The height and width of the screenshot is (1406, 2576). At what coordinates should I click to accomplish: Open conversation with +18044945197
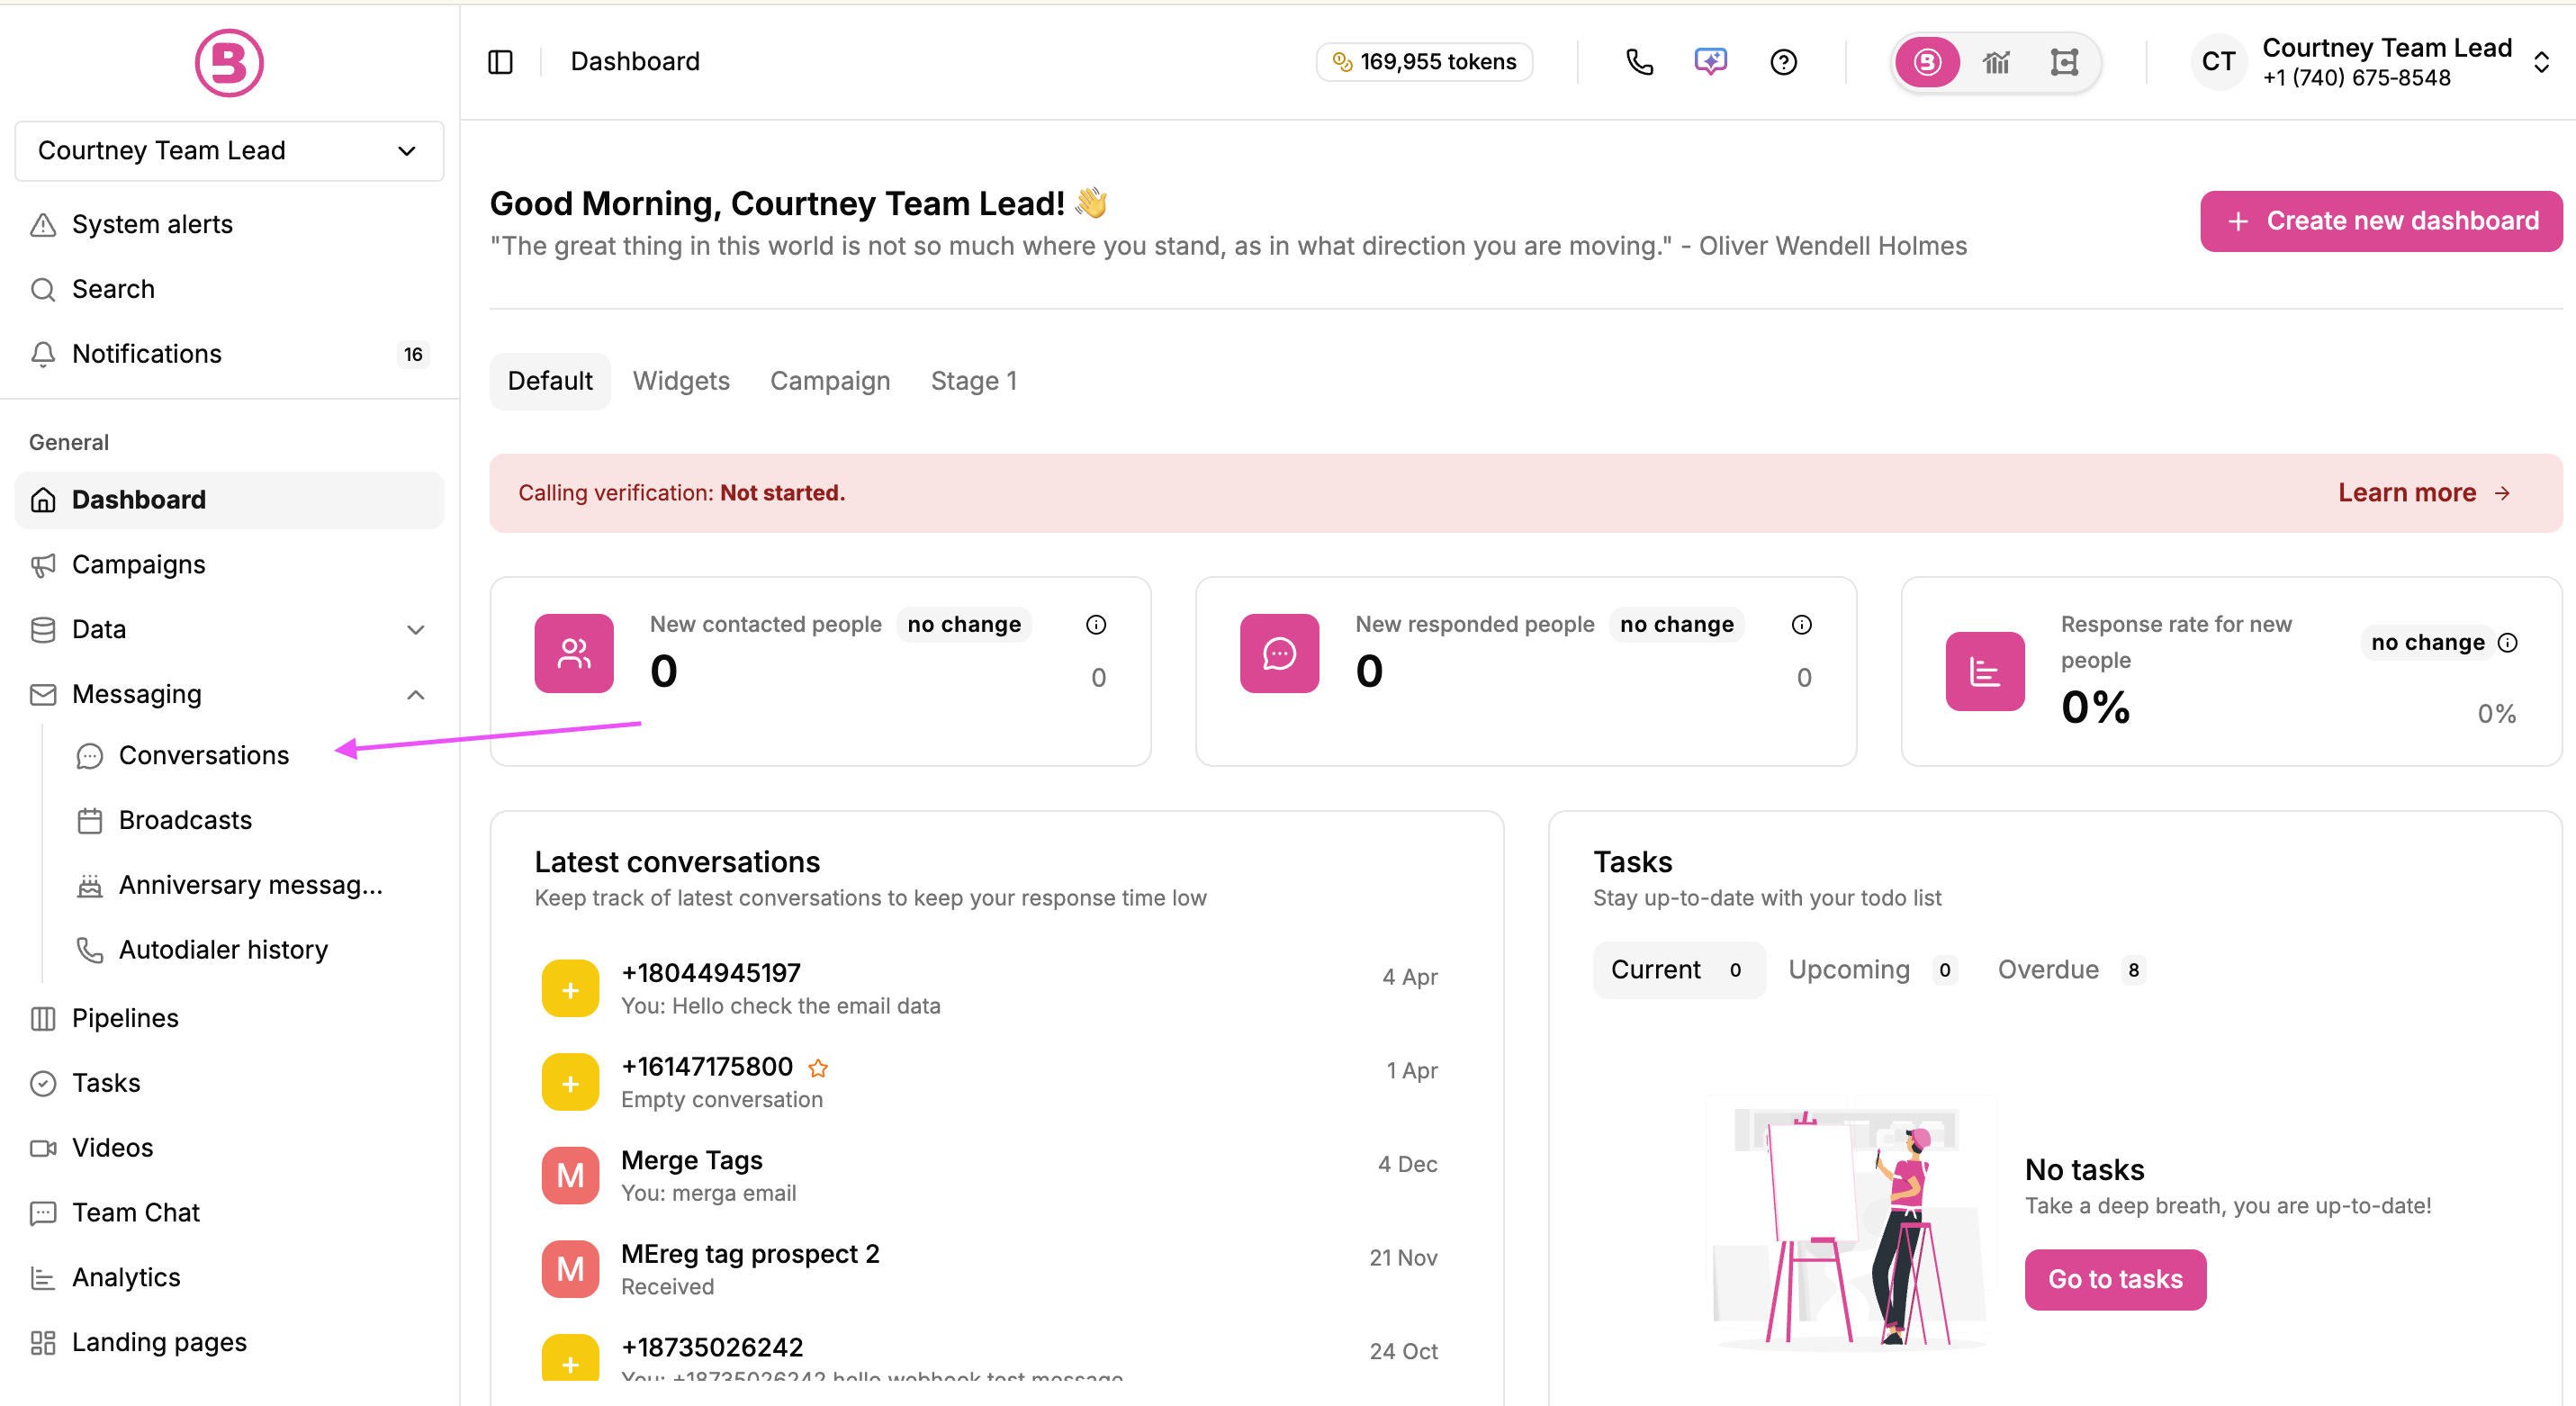(x=990, y=989)
